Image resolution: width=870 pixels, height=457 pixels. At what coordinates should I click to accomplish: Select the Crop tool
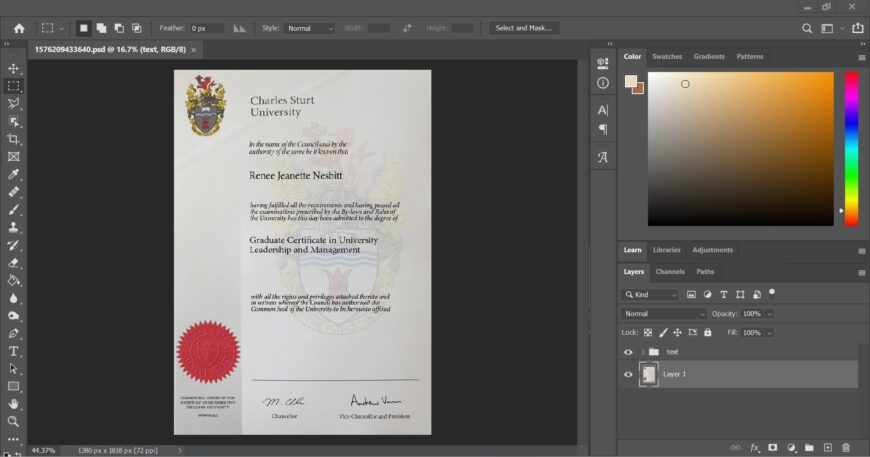coord(13,139)
